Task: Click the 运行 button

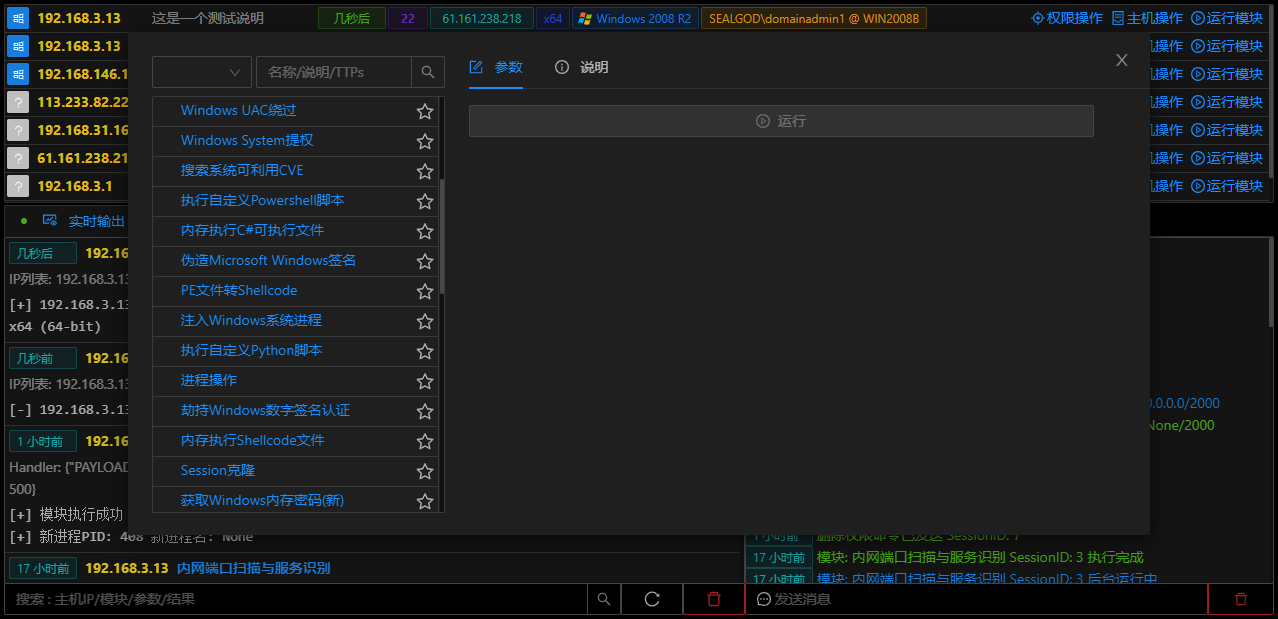Action: tap(781, 121)
